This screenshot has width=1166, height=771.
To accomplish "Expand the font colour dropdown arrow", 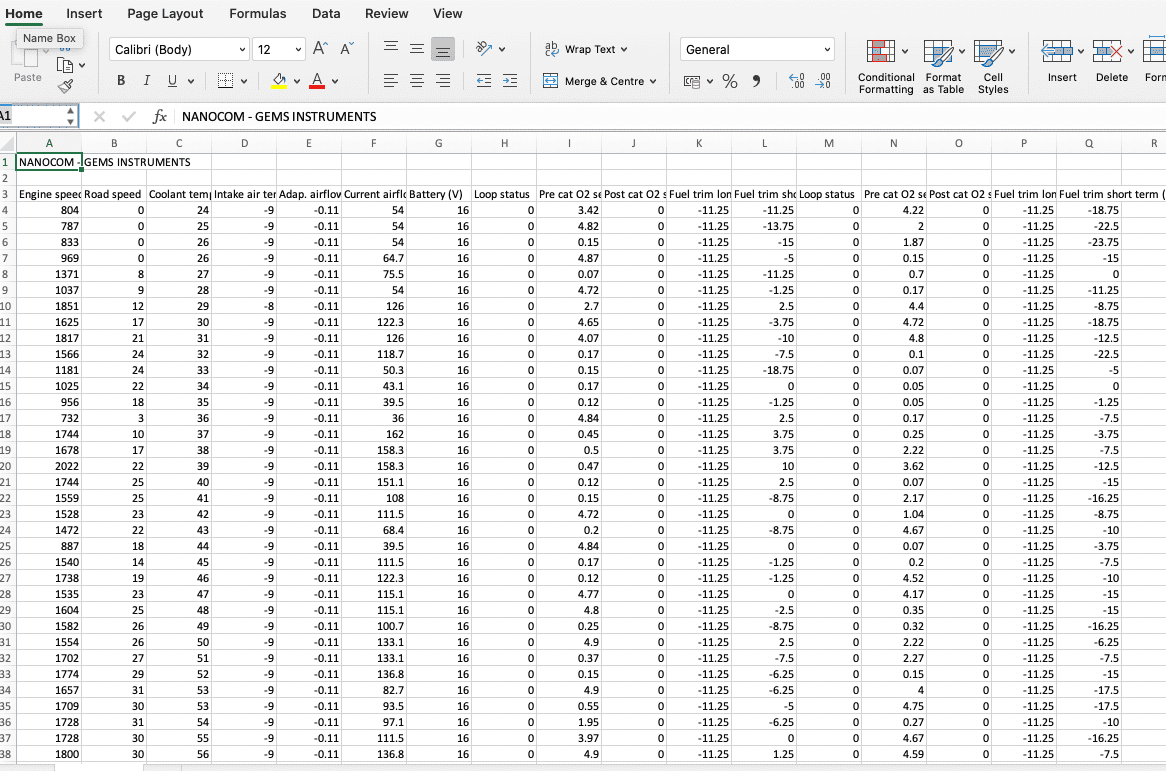I will pyautogui.click(x=335, y=81).
